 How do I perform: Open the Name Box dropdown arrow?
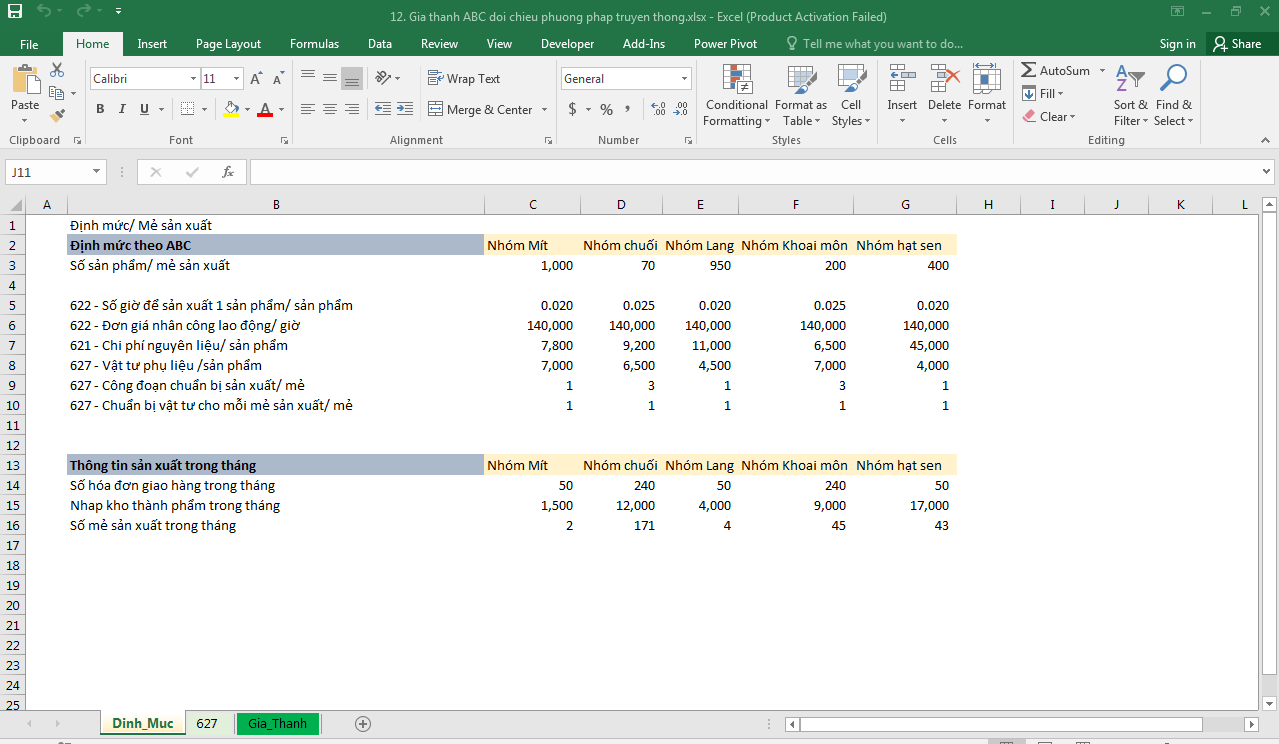(97, 172)
